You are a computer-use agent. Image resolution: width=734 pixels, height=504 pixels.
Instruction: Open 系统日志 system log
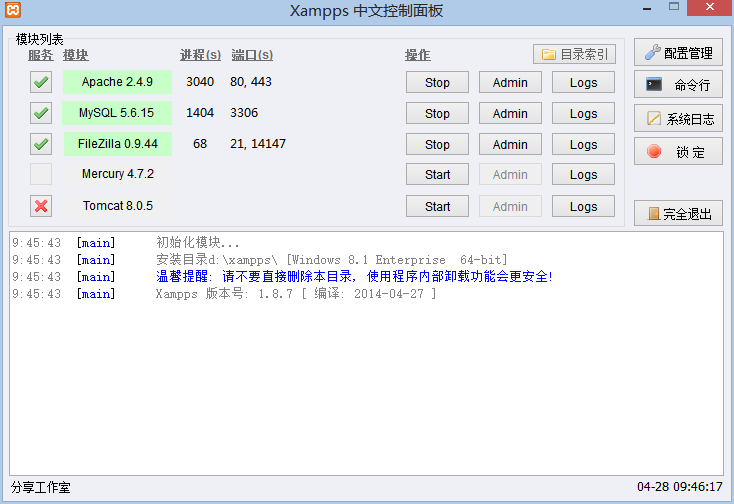click(x=678, y=119)
